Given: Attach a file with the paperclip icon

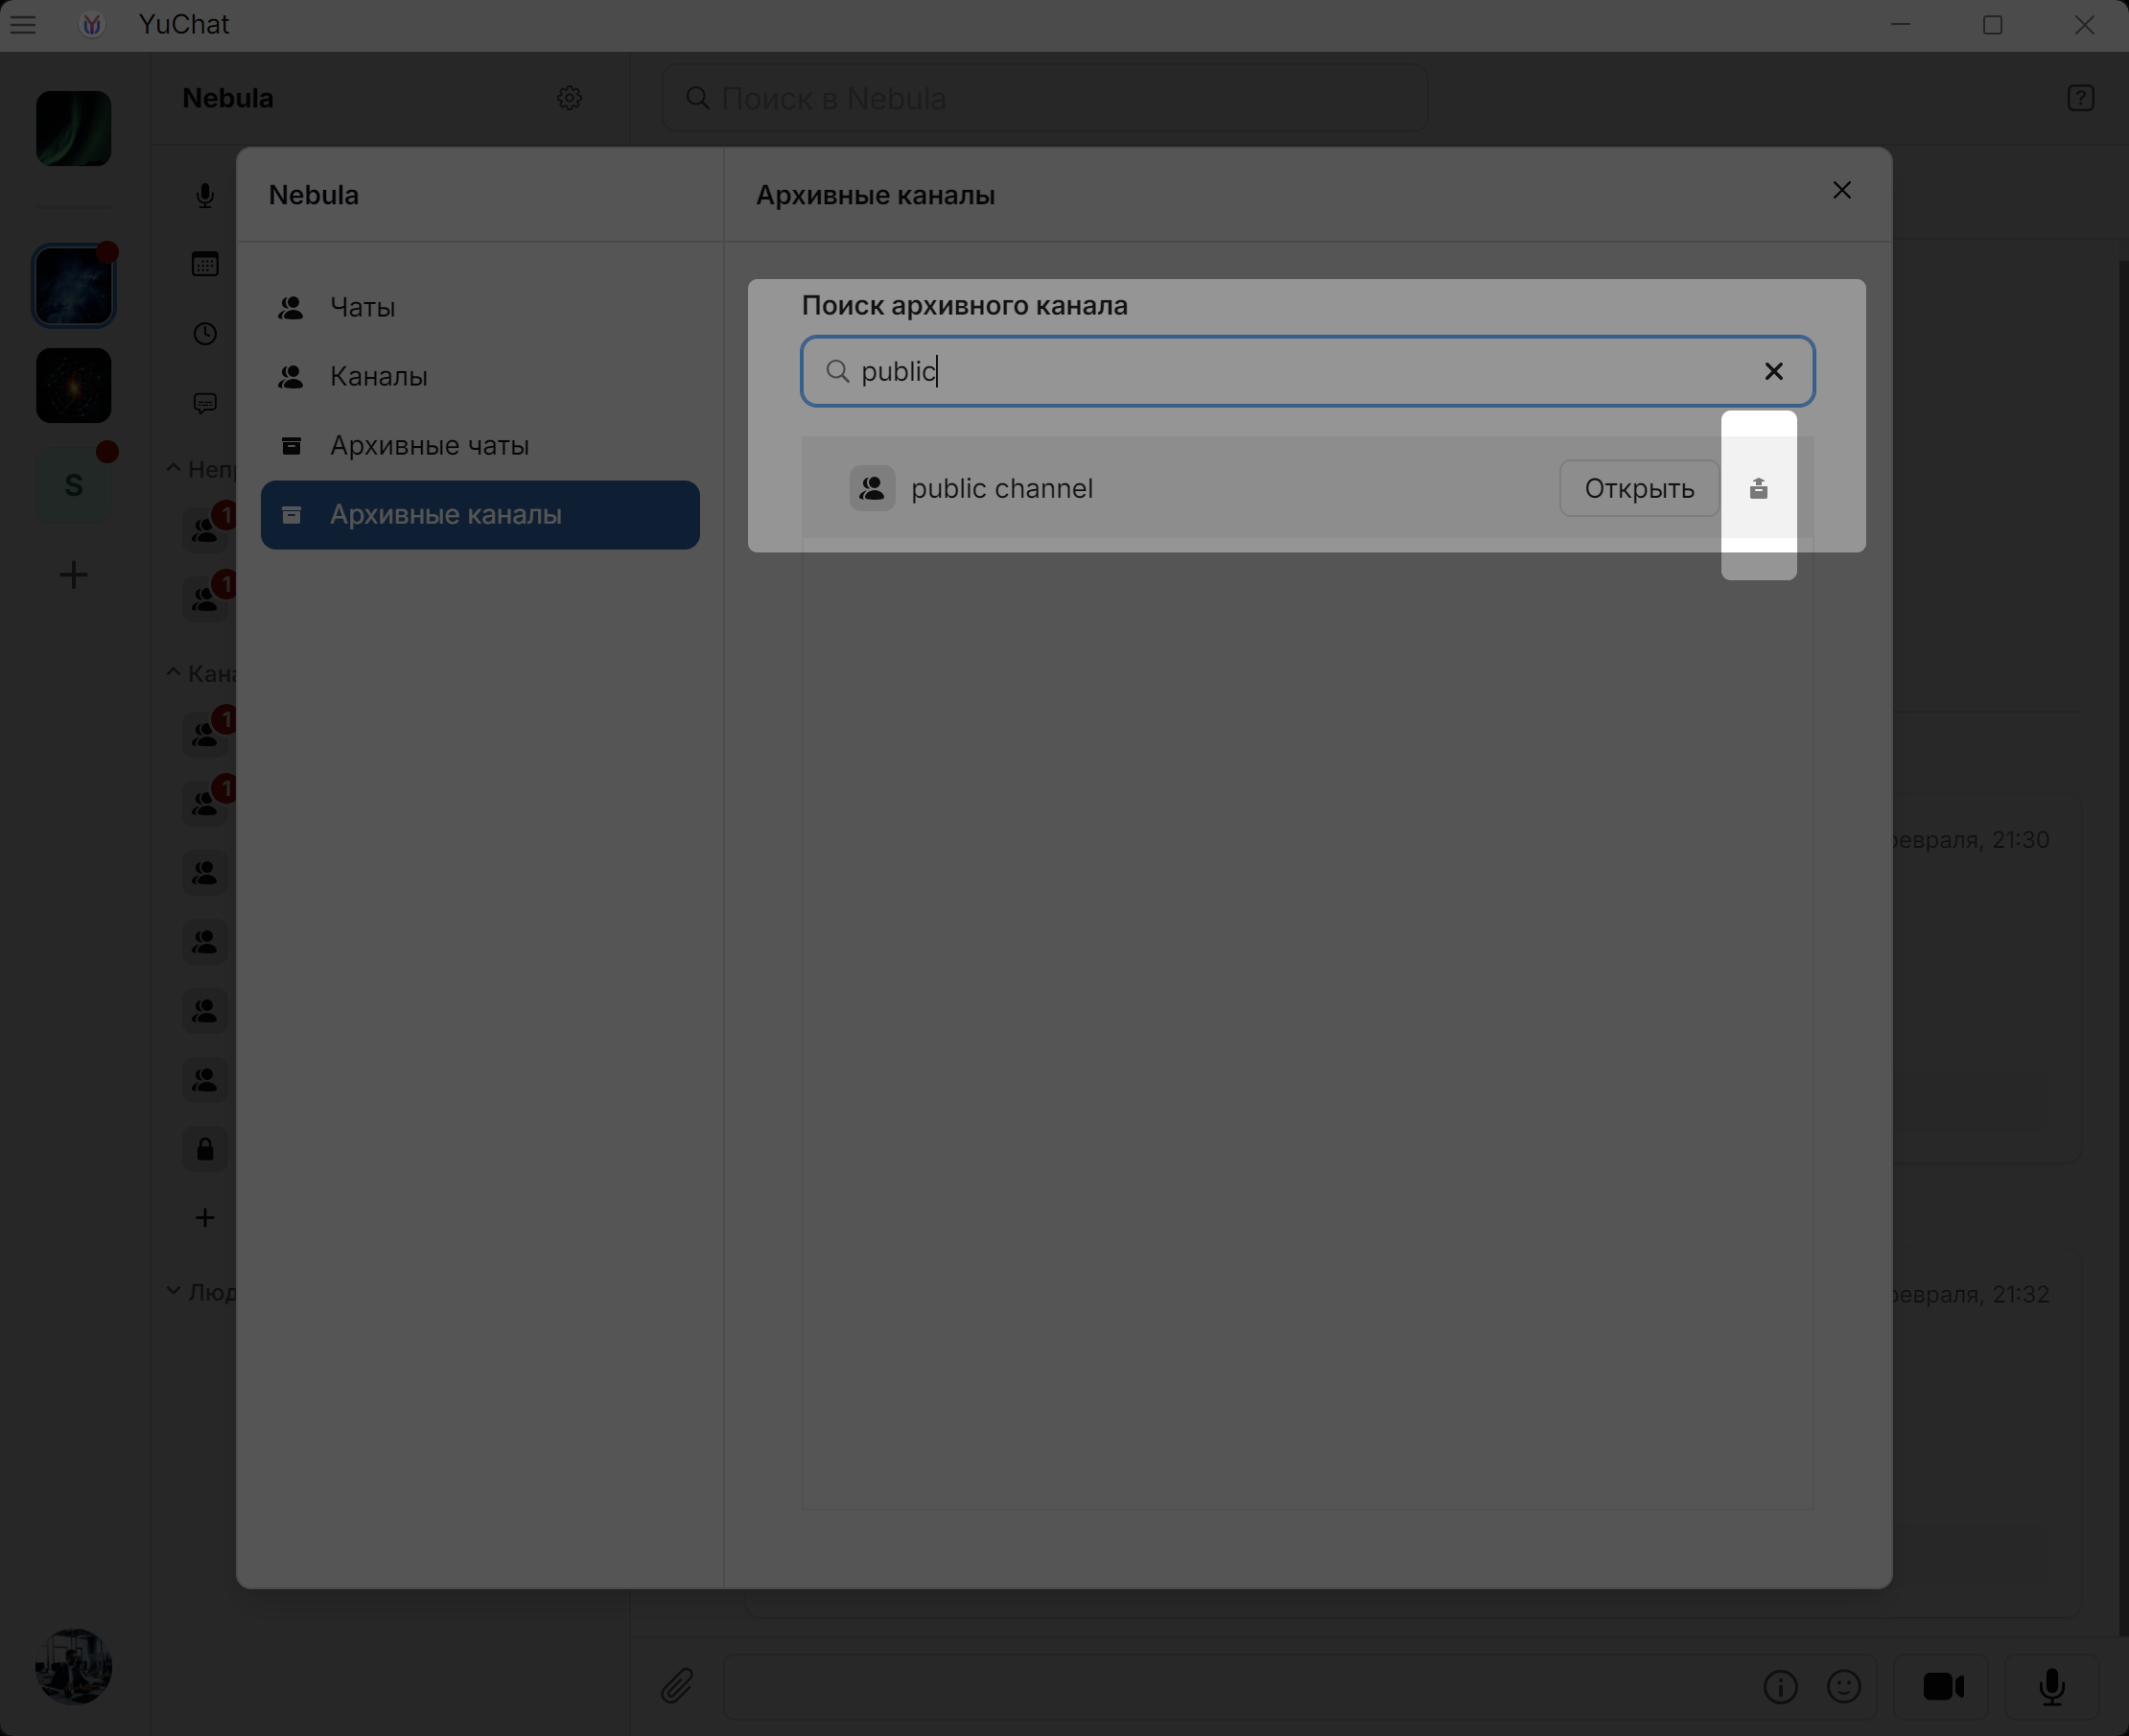Looking at the screenshot, I should tap(677, 1687).
